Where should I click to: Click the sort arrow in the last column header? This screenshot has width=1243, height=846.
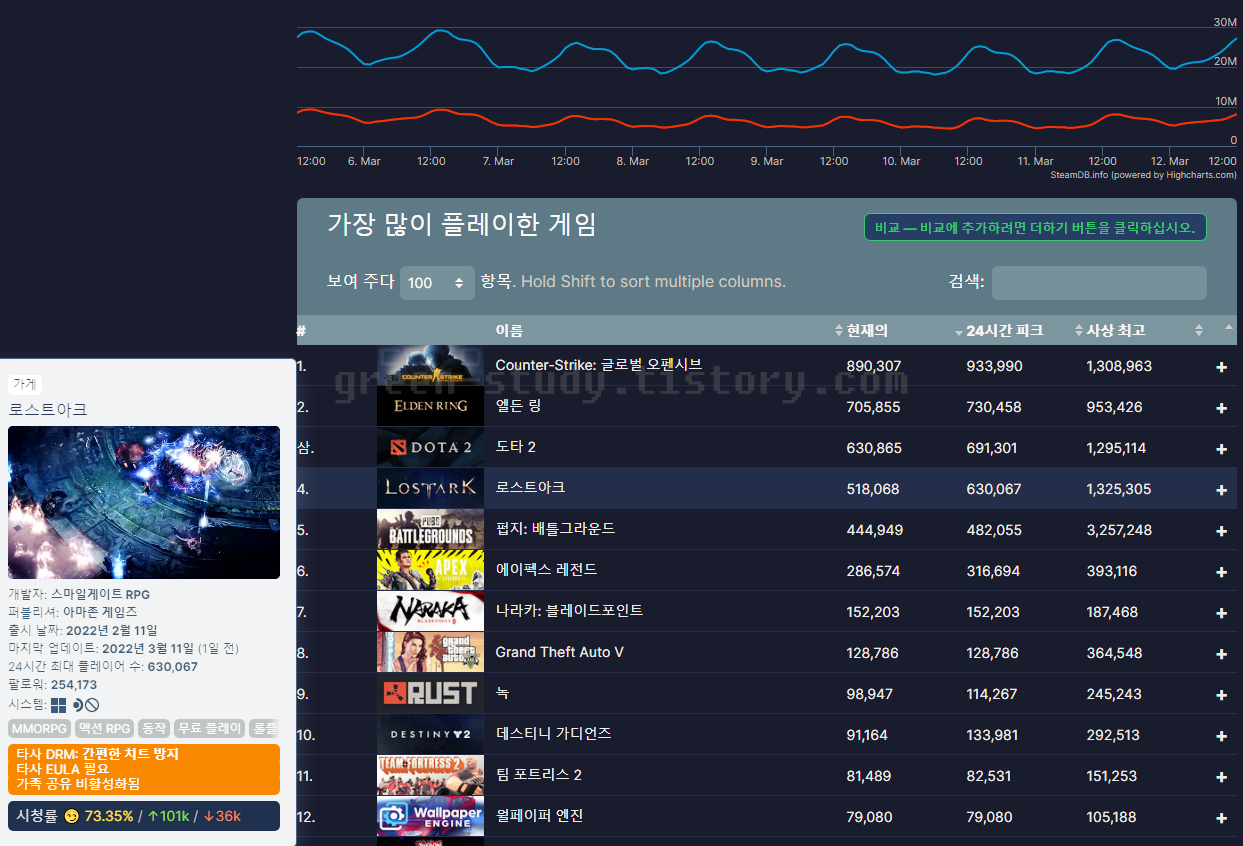1228,327
